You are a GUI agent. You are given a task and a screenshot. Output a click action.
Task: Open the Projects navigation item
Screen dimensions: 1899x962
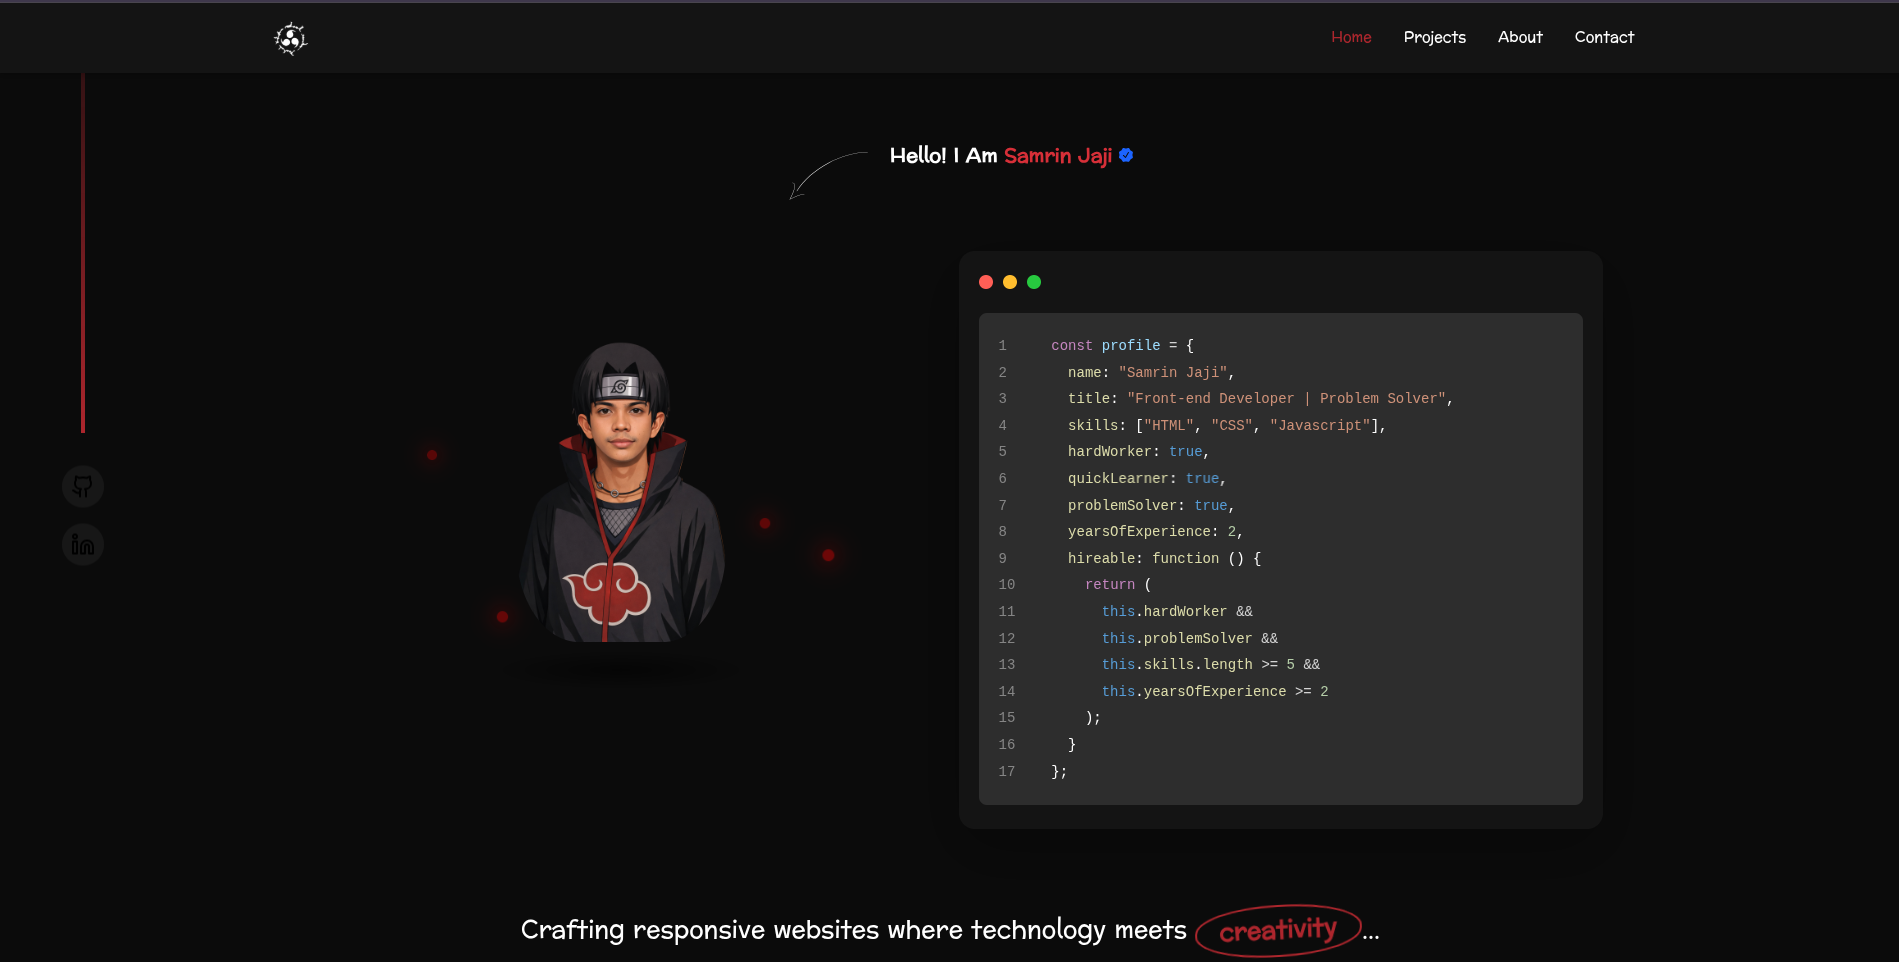pos(1434,37)
